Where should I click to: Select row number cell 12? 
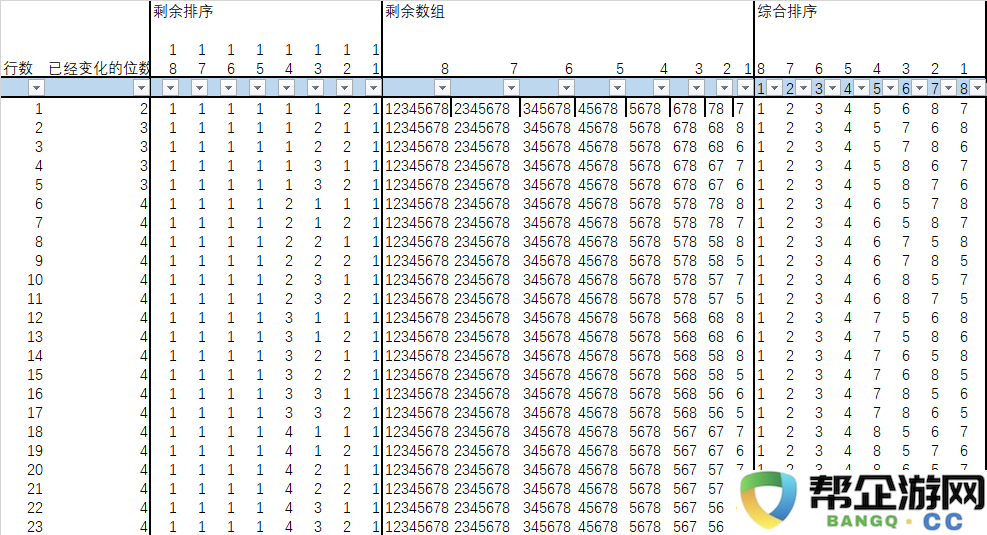point(35,318)
